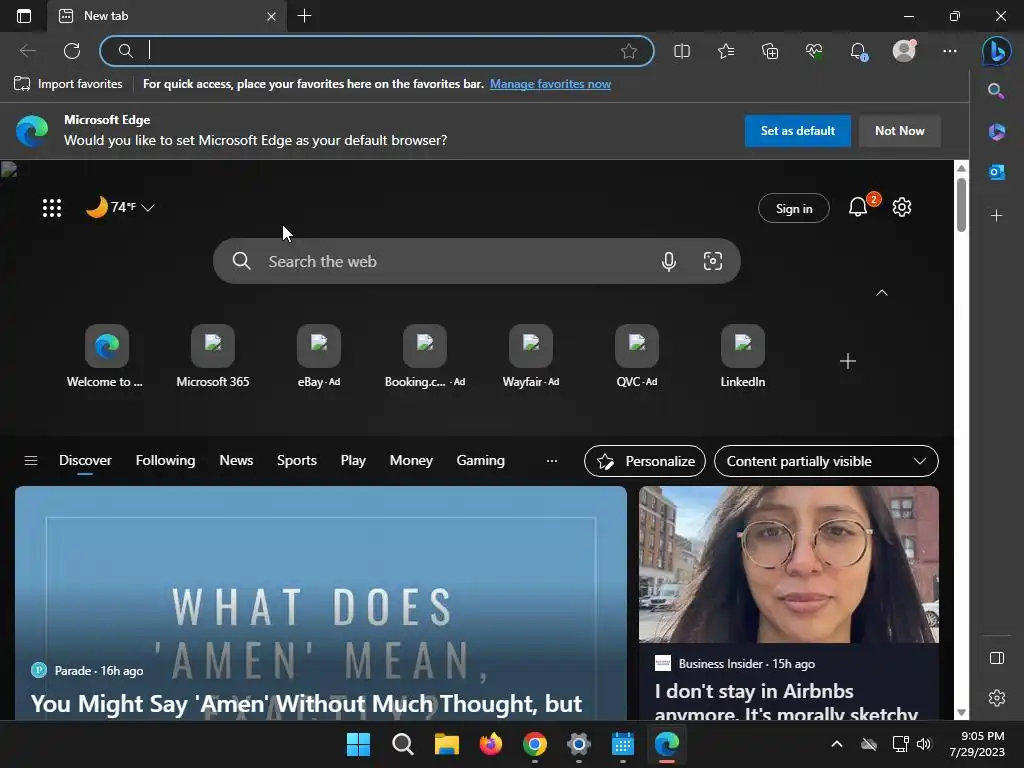The width and height of the screenshot is (1024, 768).
Task: Open the Bing chat sidebar button
Action: click(x=997, y=51)
